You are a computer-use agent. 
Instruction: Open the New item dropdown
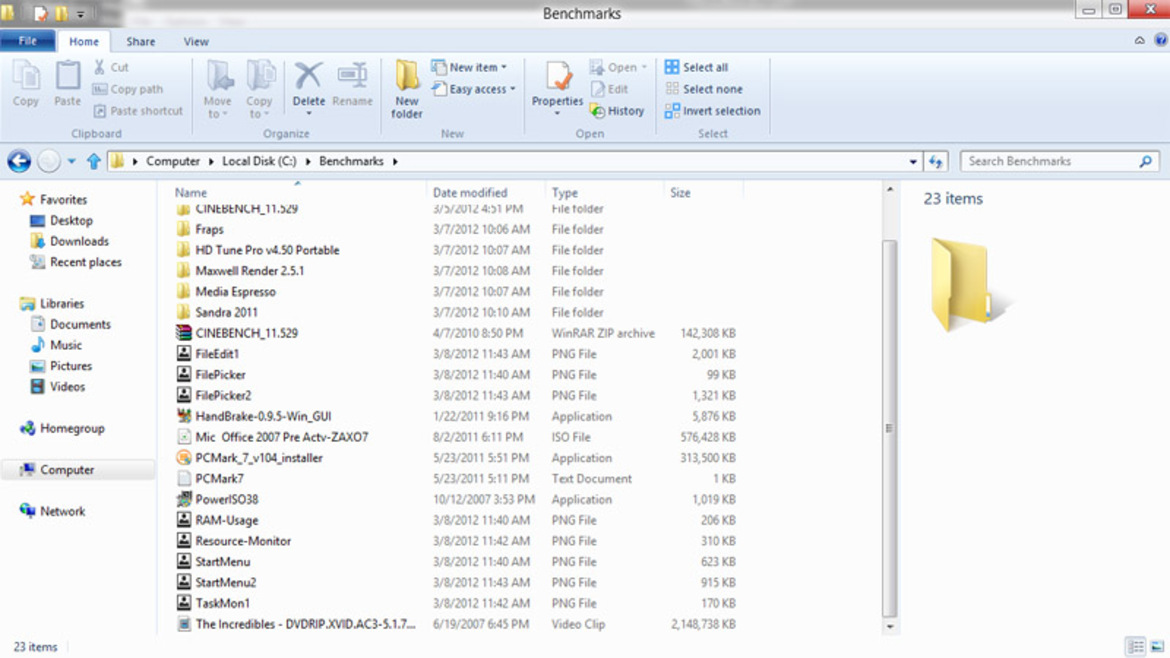(x=469, y=67)
